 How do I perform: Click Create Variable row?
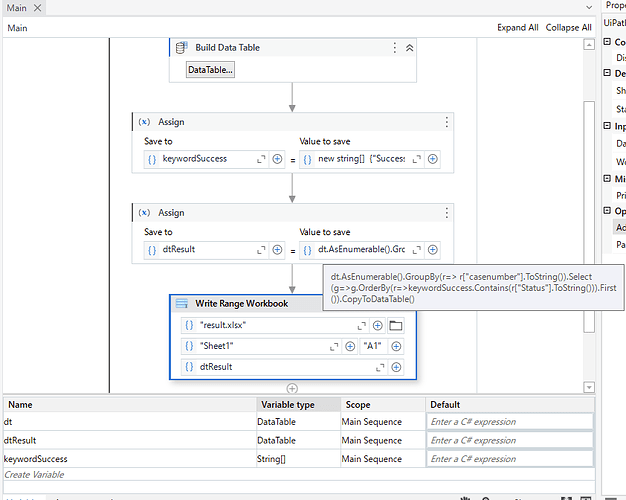pyautogui.click(x=299, y=474)
